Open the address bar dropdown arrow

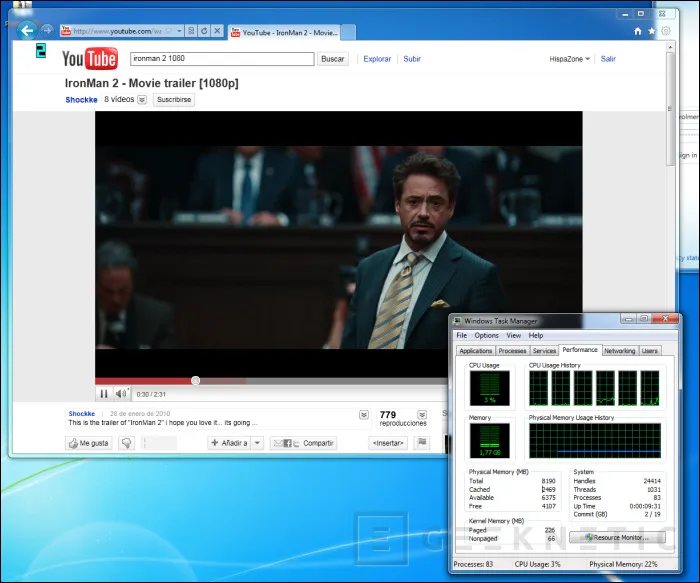point(179,31)
